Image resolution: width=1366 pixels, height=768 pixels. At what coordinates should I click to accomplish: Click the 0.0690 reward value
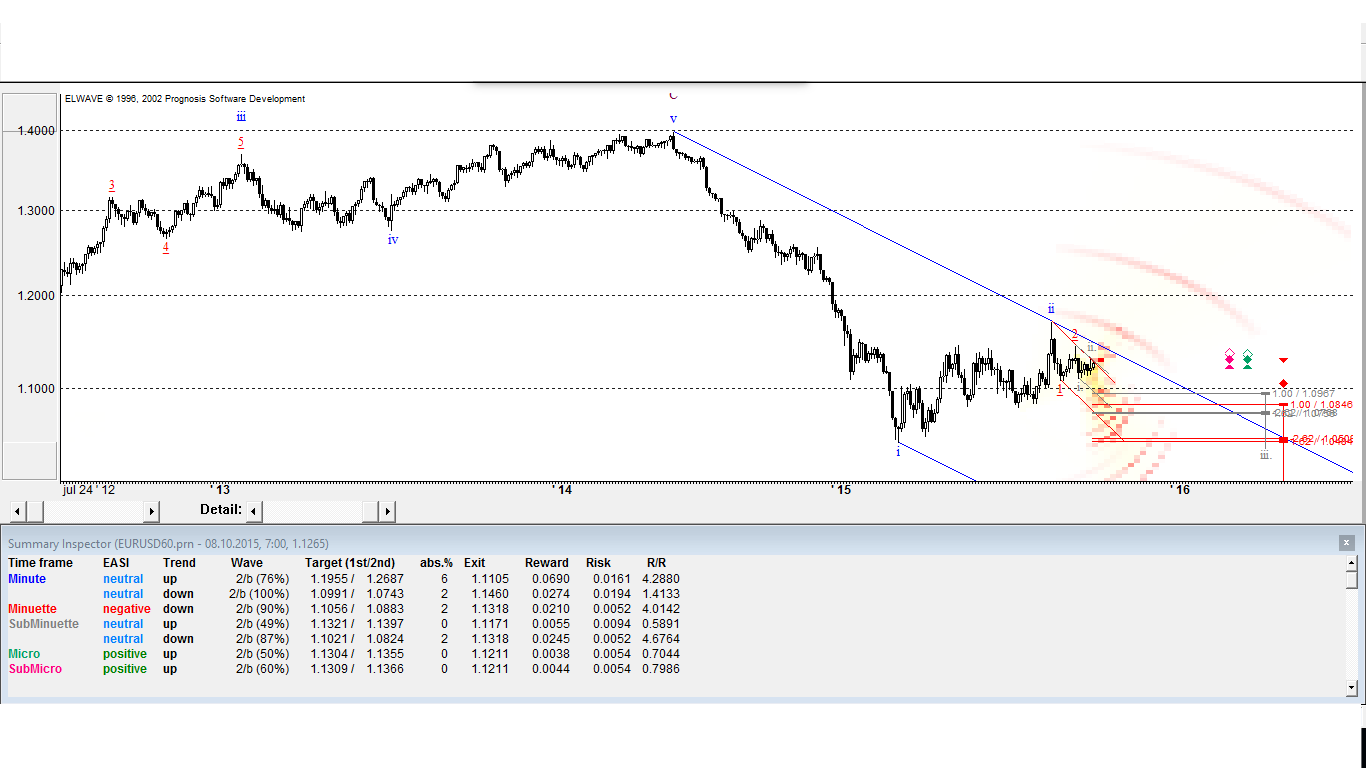click(x=550, y=579)
